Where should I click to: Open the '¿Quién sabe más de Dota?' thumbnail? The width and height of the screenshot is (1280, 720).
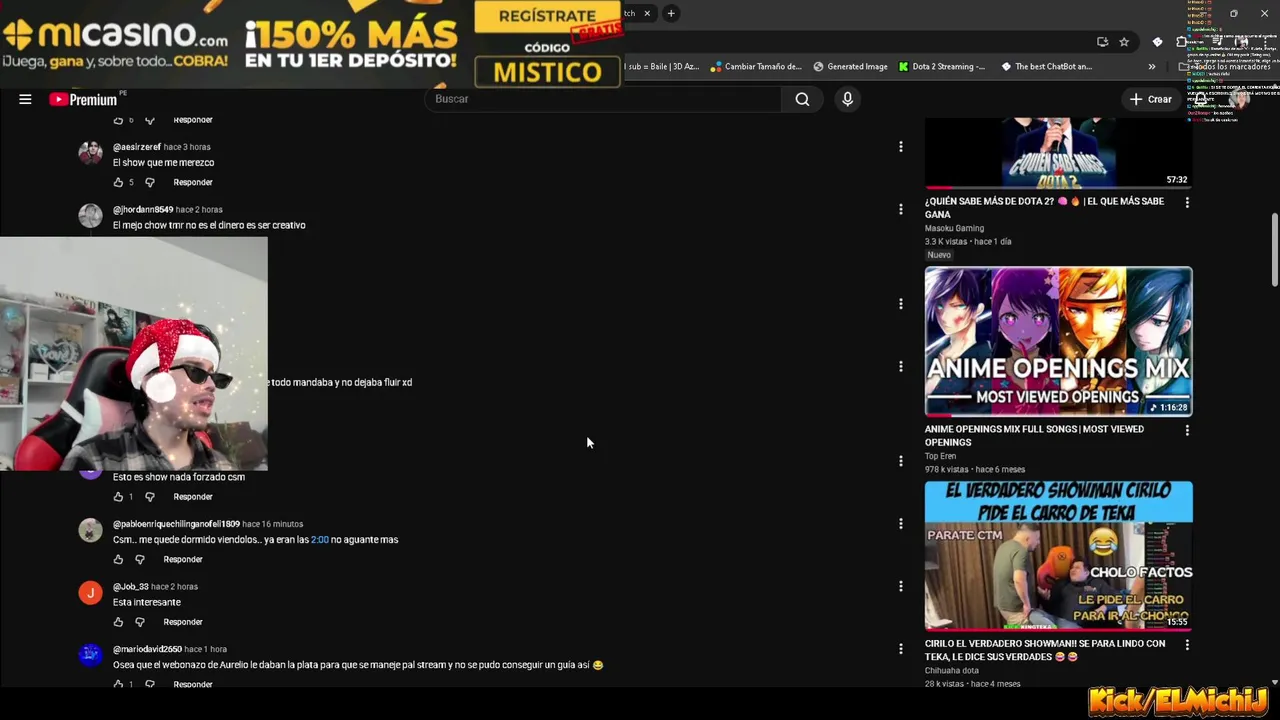click(x=1058, y=153)
